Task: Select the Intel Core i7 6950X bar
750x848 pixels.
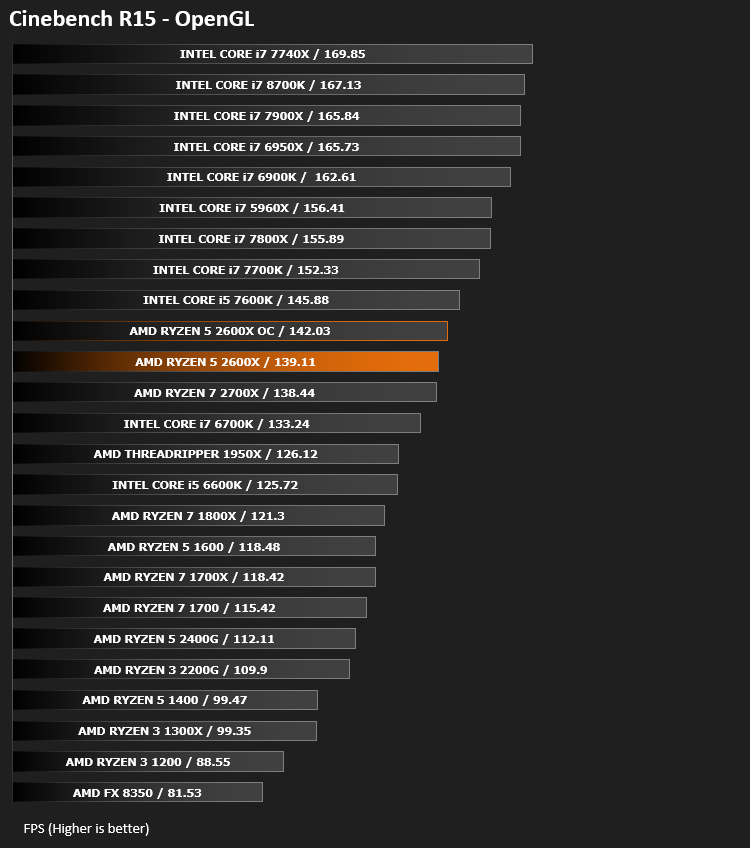Action: click(x=267, y=147)
